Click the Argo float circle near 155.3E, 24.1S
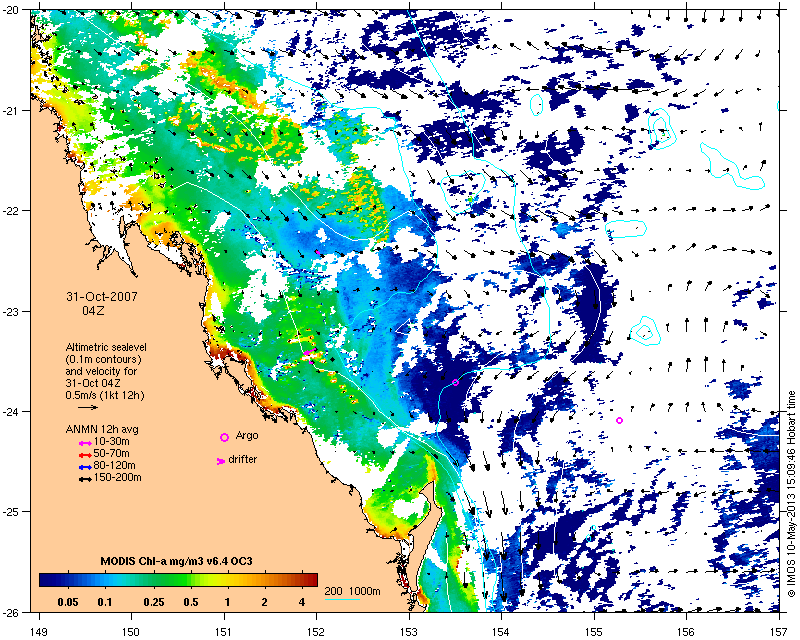 tap(619, 421)
